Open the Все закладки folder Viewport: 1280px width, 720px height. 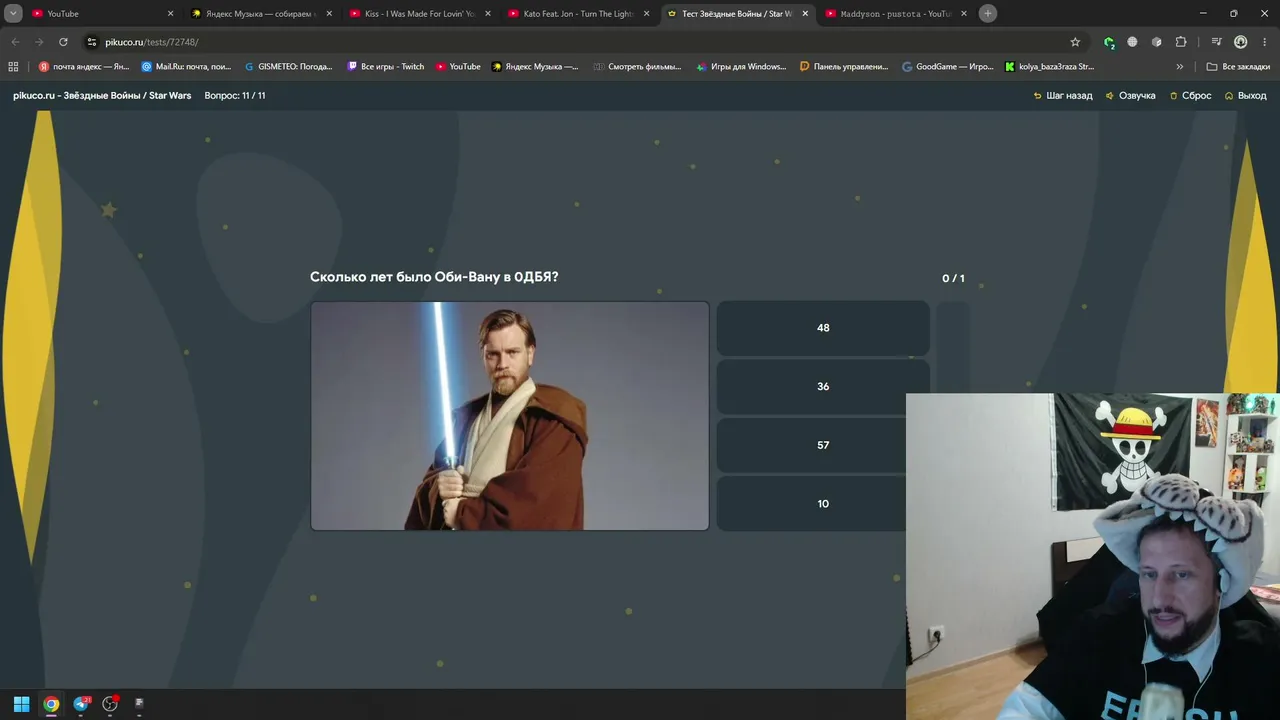click(1238, 67)
